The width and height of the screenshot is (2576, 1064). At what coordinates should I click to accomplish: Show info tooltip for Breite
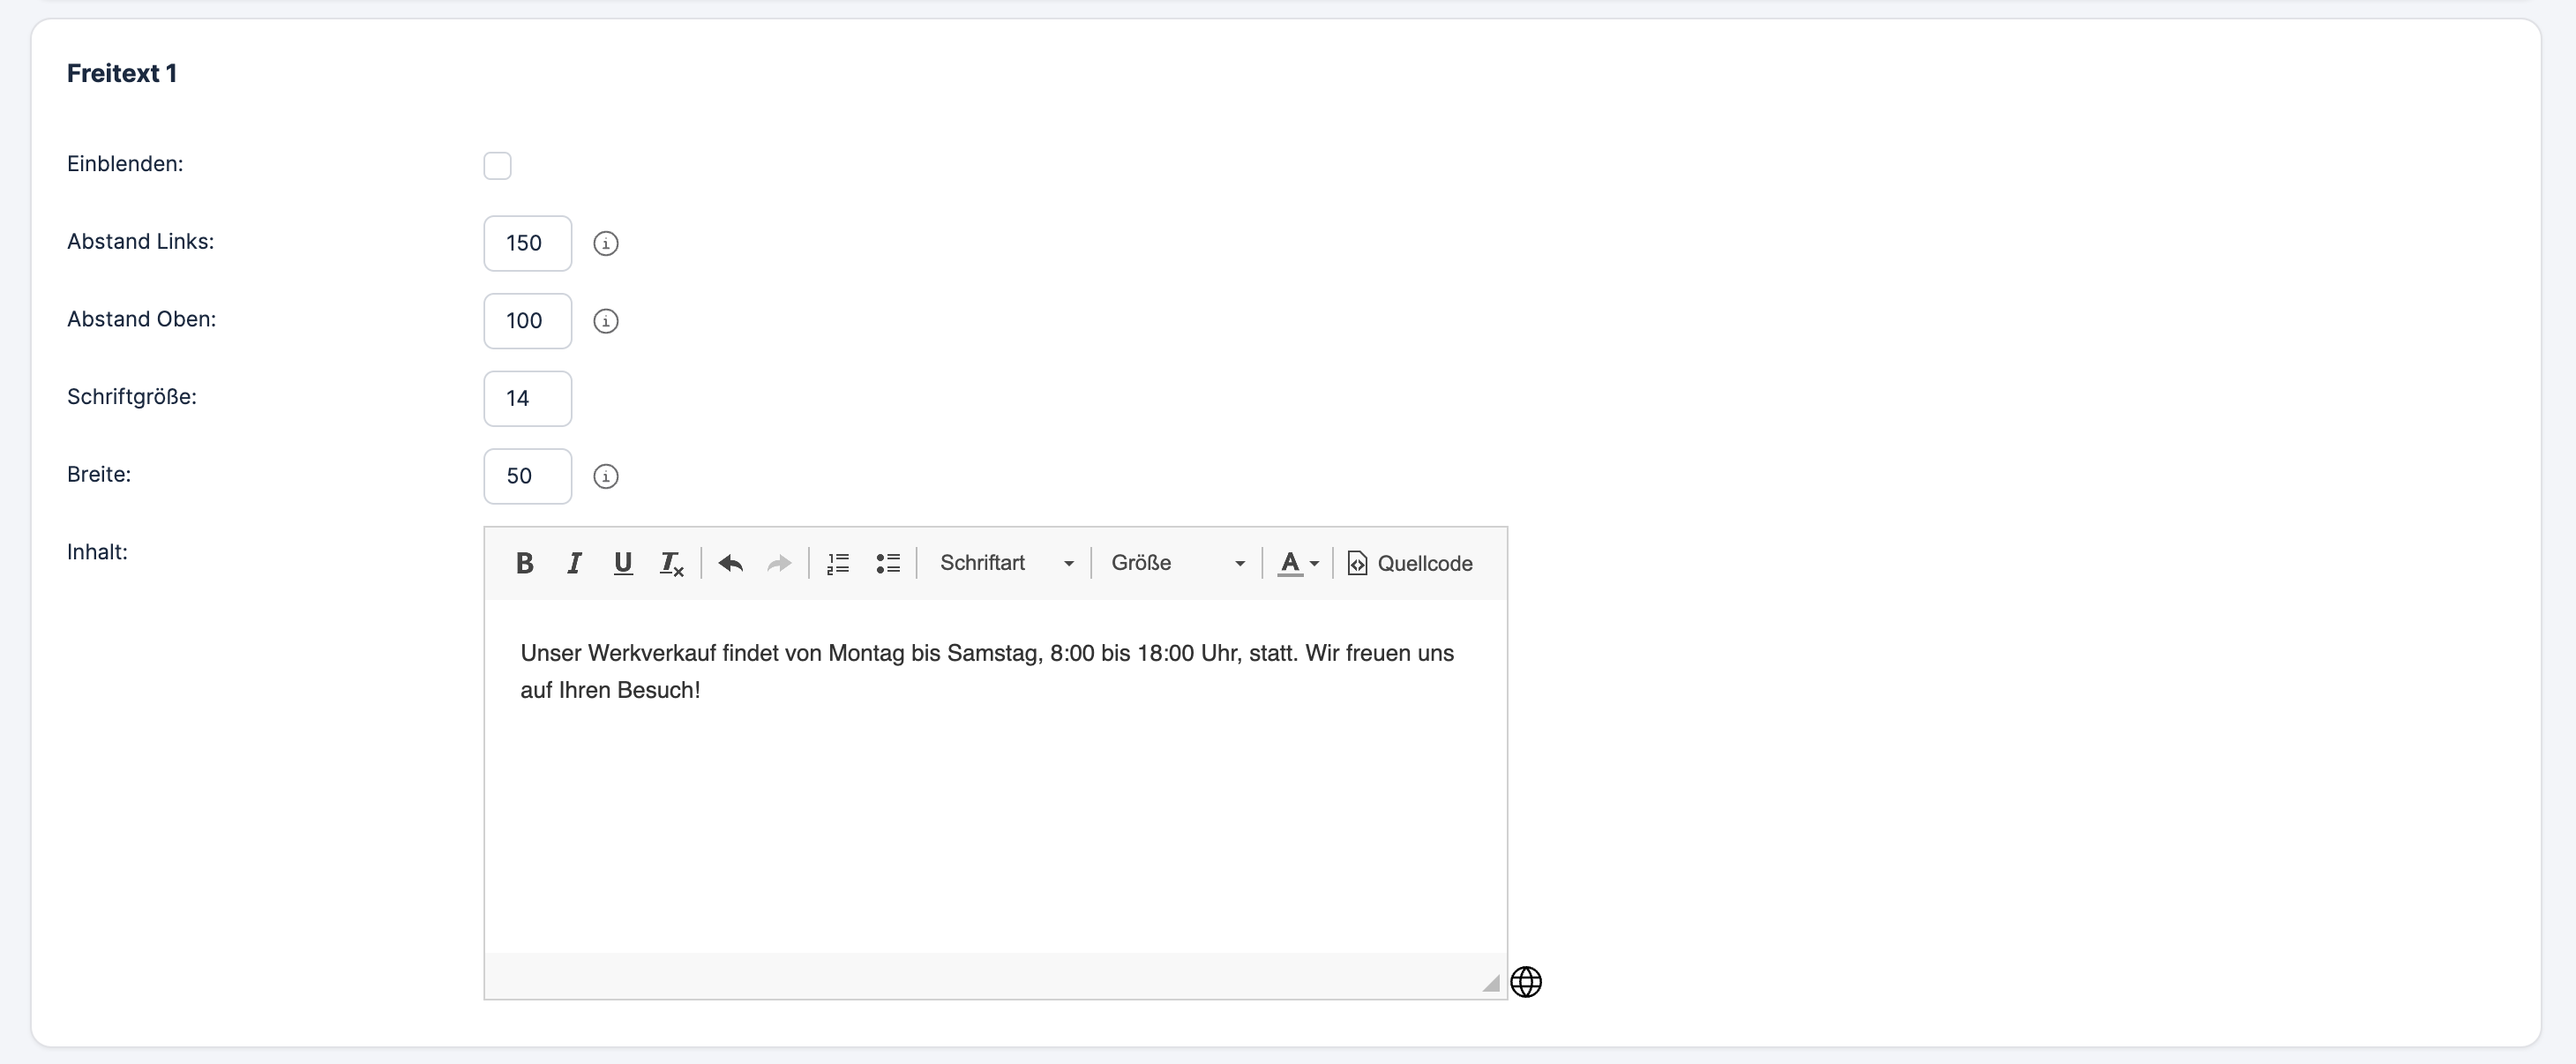coord(606,477)
